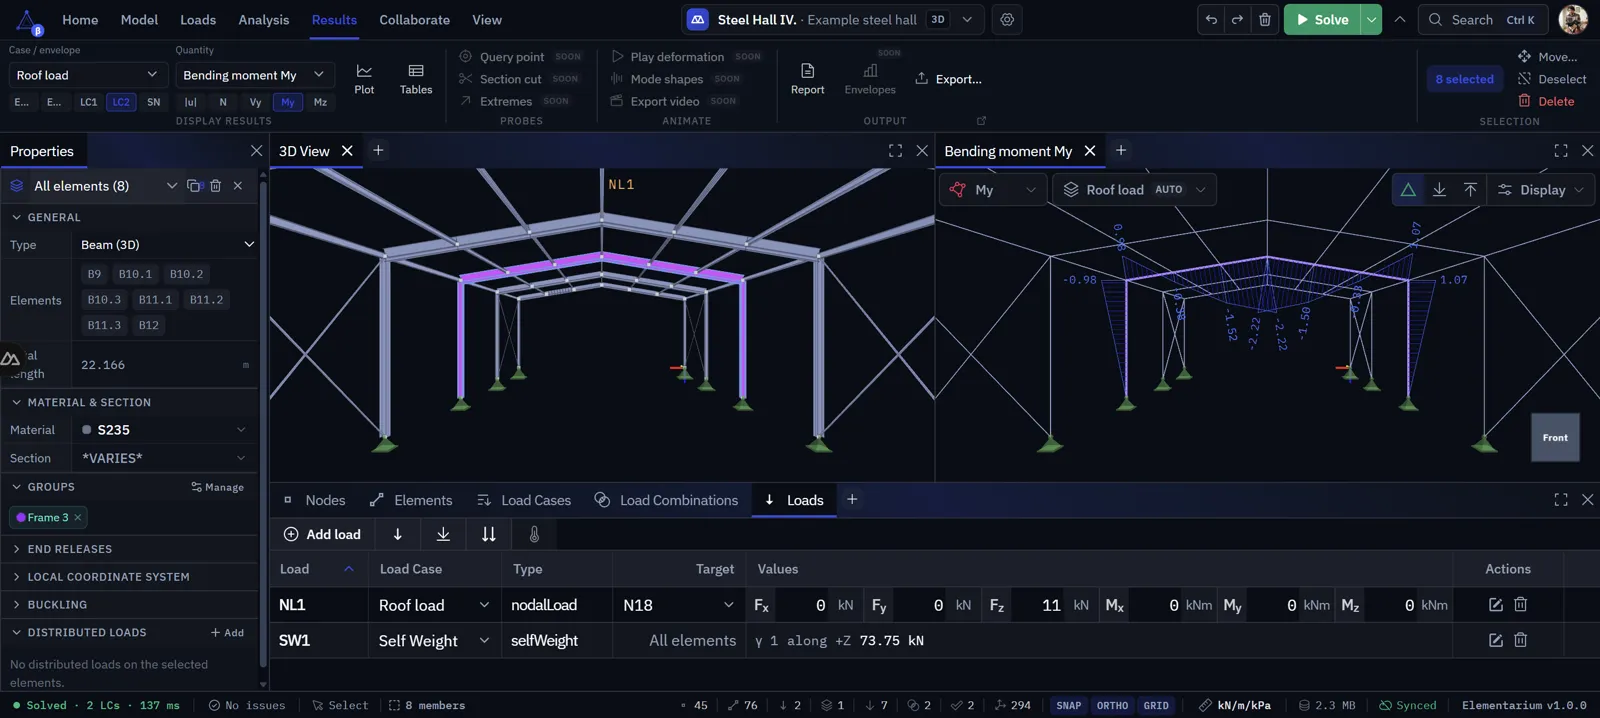Click the Search field
The height and width of the screenshot is (718, 1600).
click(x=1483, y=19)
